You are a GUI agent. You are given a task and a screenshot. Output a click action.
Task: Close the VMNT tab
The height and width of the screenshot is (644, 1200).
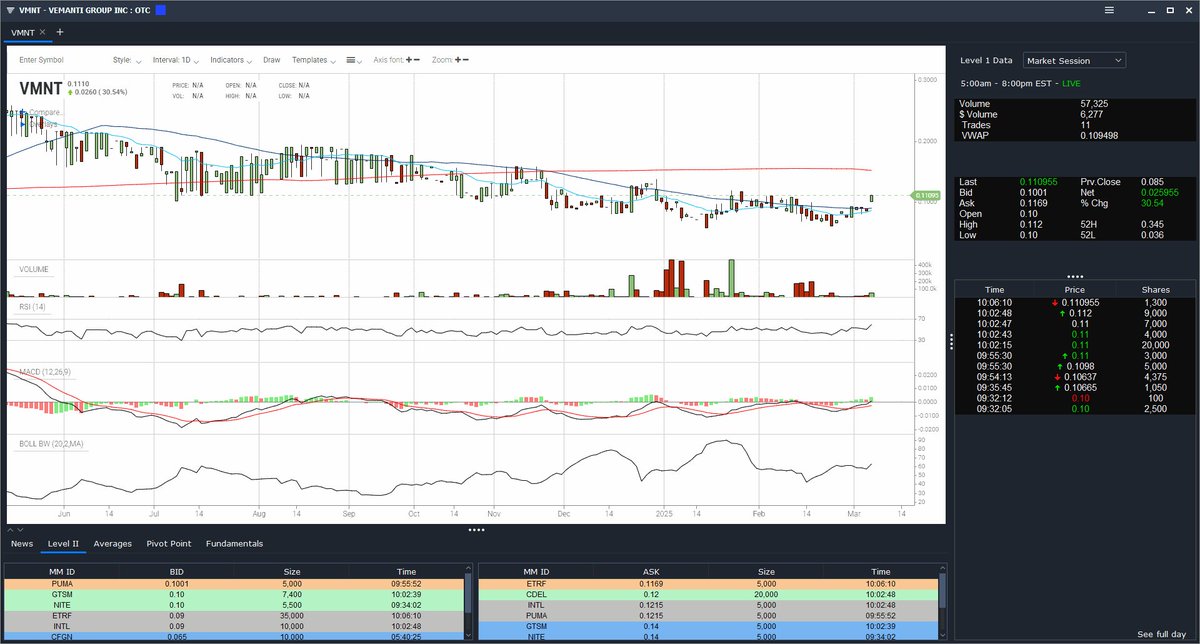coord(42,32)
